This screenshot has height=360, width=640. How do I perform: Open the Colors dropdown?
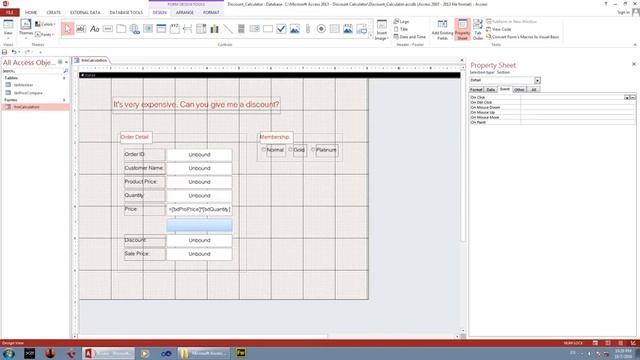(45, 24)
